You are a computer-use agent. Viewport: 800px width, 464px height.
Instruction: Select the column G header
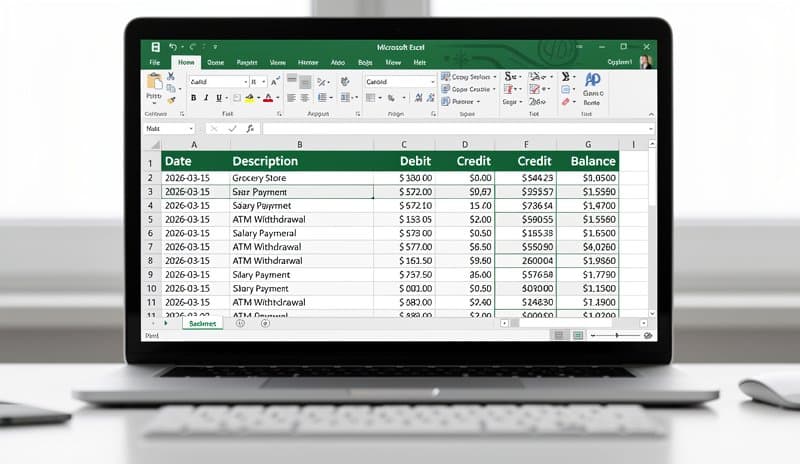pos(588,144)
